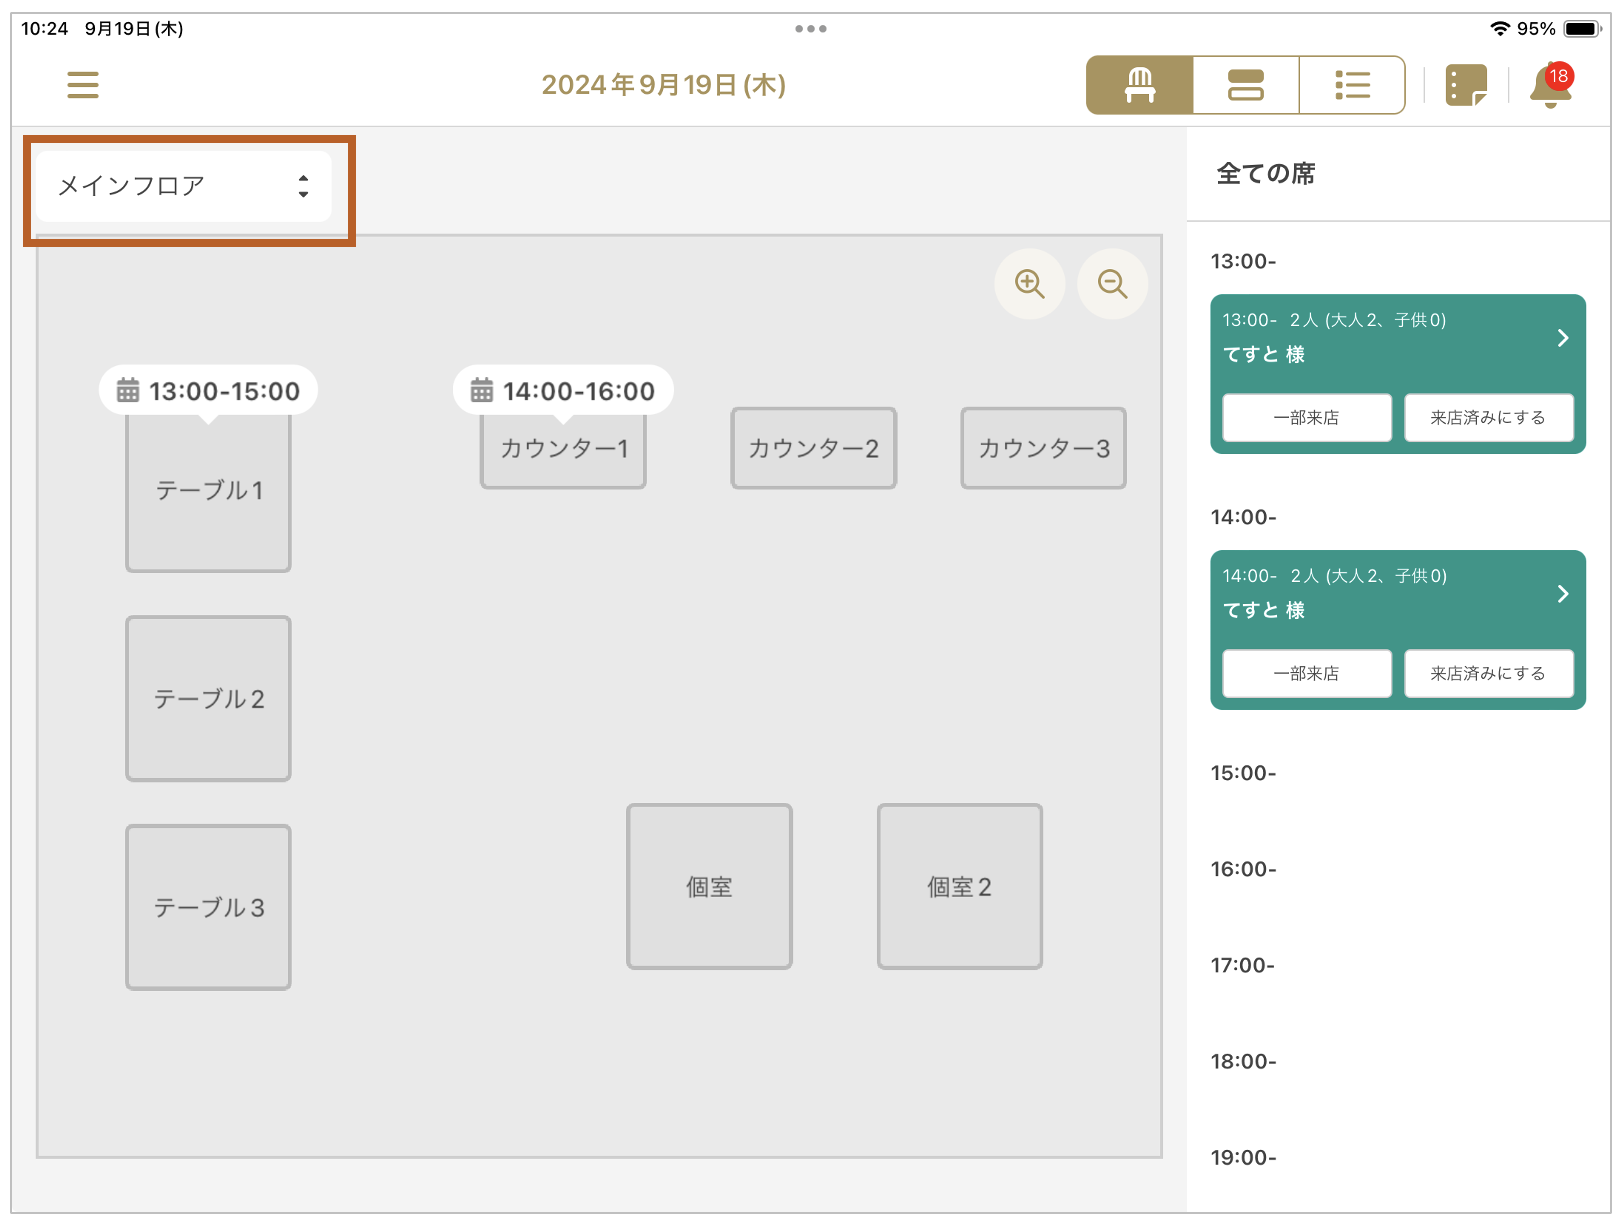Viewport: 1624px width, 1228px height.
Task: Open notifications bell with 18 badge
Action: [1549, 87]
